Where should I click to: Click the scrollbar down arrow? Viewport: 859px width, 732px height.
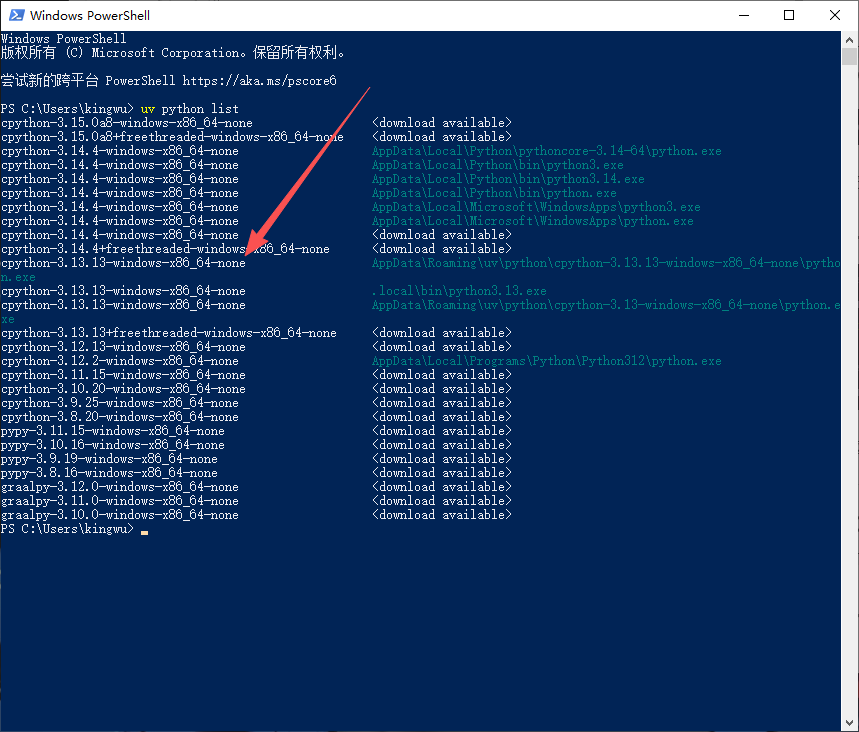[849, 723]
